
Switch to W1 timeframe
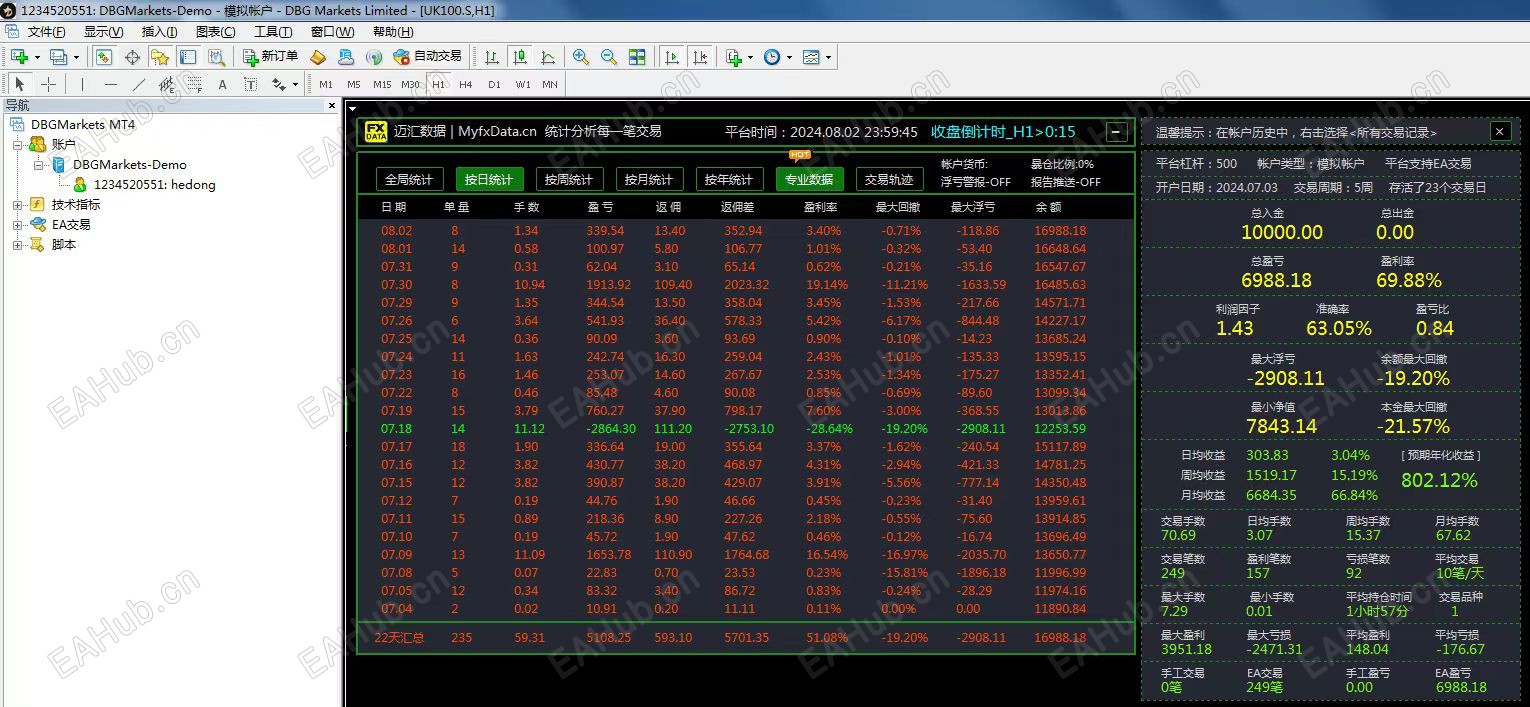tap(523, 84)
